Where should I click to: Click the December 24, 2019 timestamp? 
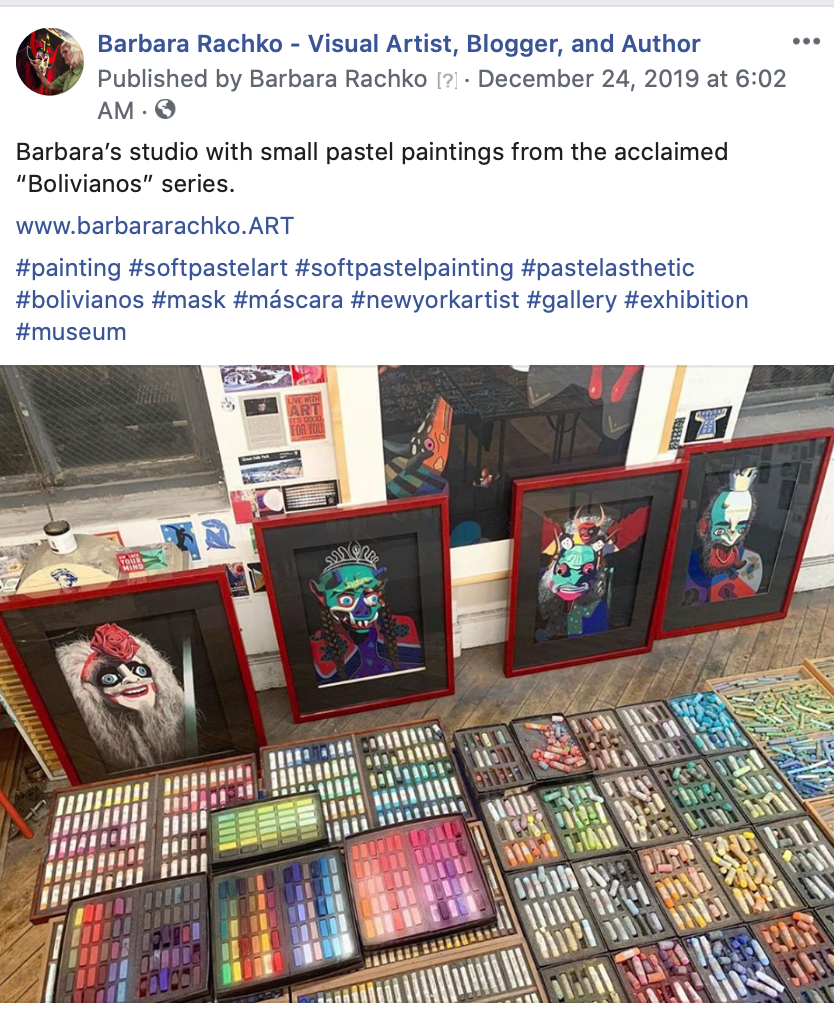[x=632, y=79]
